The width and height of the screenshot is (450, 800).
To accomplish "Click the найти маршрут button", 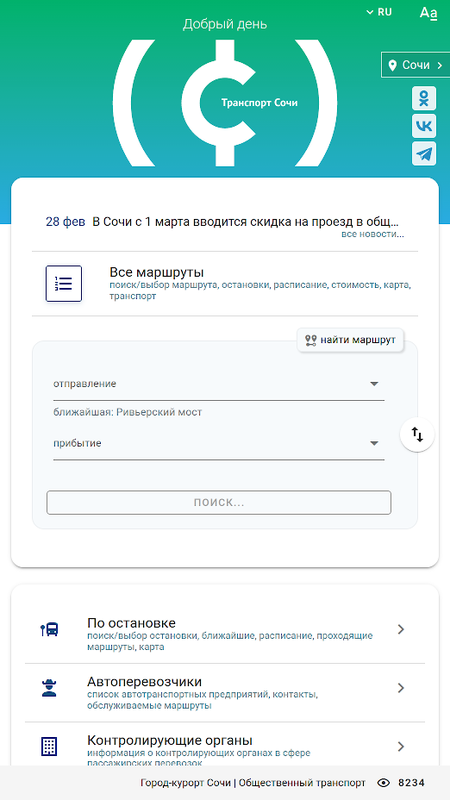I will 350,340.
